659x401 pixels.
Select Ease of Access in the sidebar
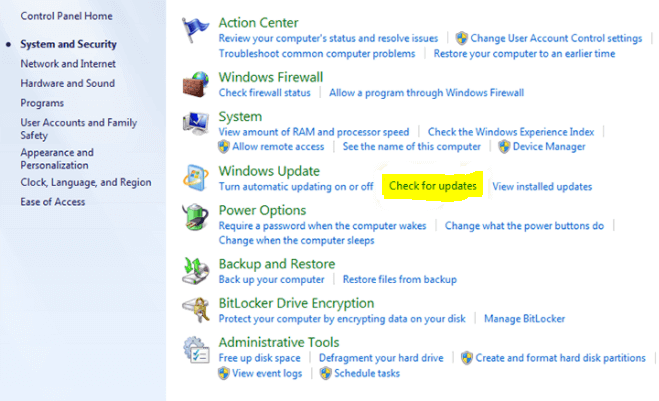[x=53, y=202]
